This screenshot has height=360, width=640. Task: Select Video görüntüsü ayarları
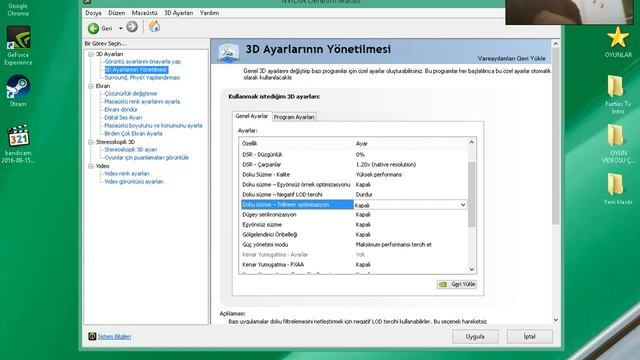point(133,182)
